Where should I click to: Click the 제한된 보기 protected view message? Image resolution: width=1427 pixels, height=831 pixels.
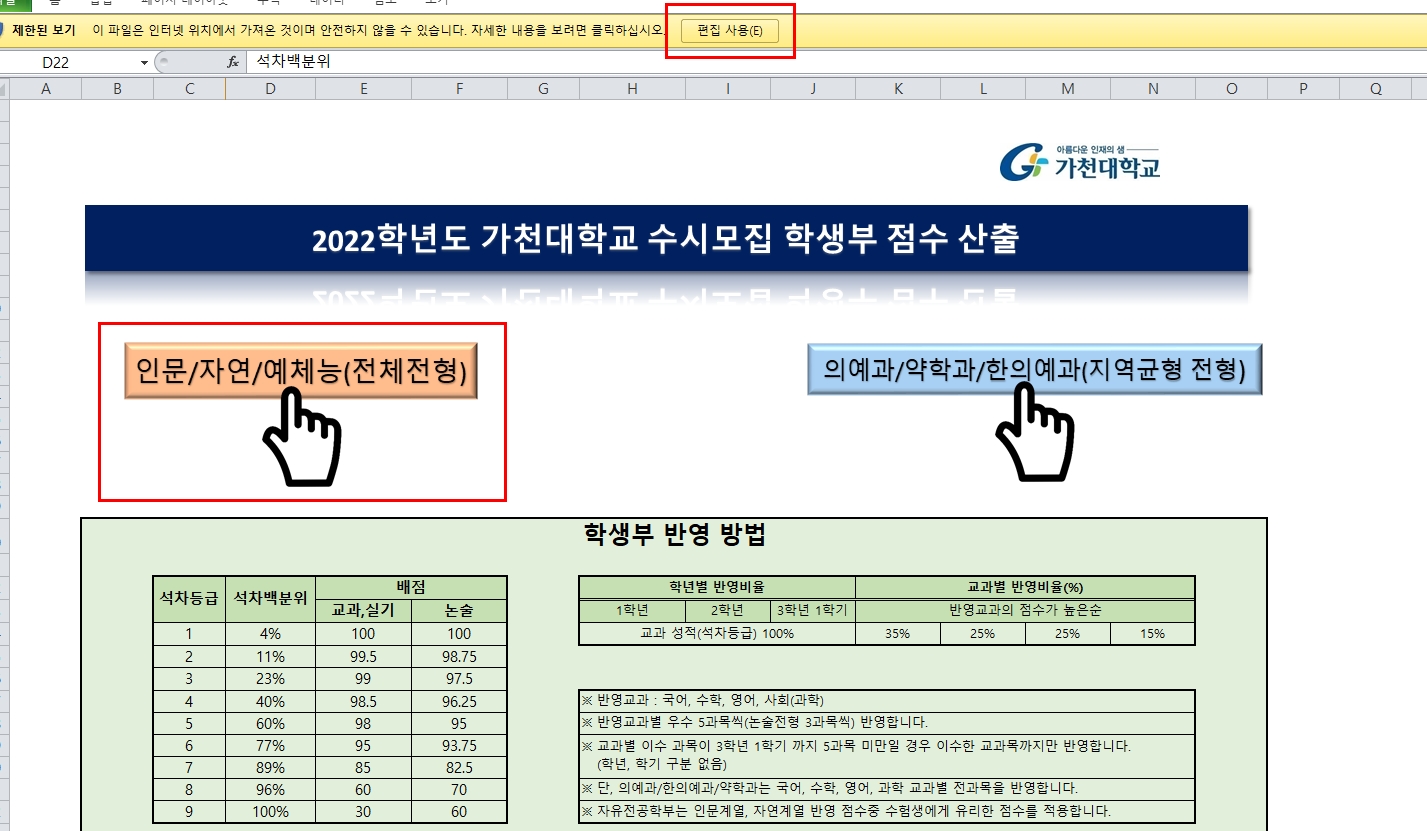click(341, 30)
